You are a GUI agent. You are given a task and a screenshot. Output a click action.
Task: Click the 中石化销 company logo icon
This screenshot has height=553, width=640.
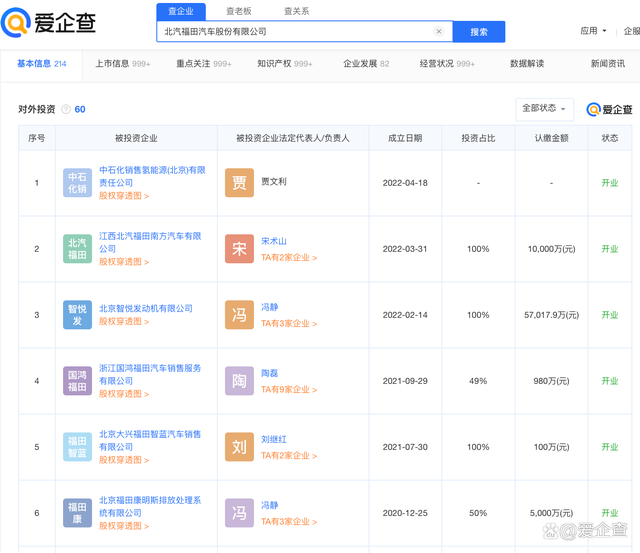[77, 183]
